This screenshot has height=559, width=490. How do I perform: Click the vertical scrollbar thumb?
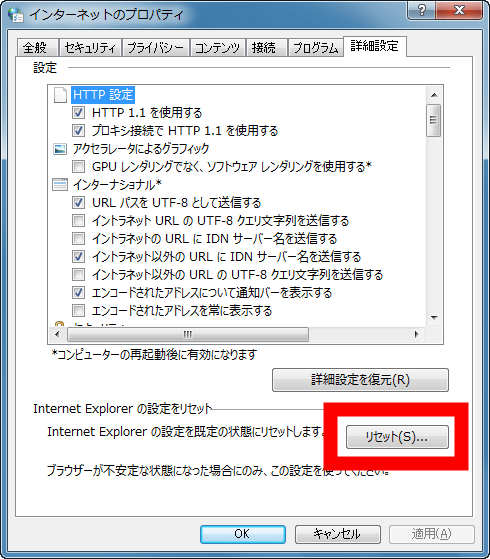coord(434,120)
